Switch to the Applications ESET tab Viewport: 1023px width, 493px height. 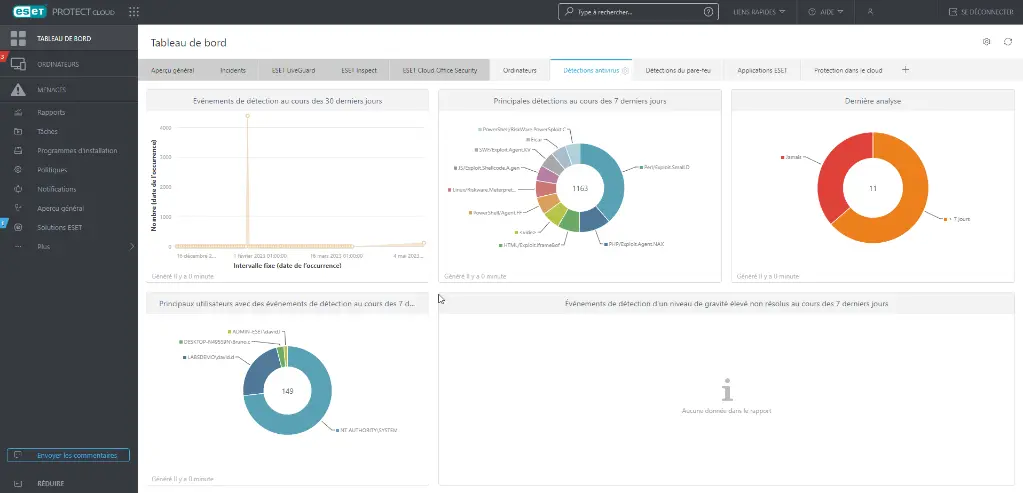762,70
